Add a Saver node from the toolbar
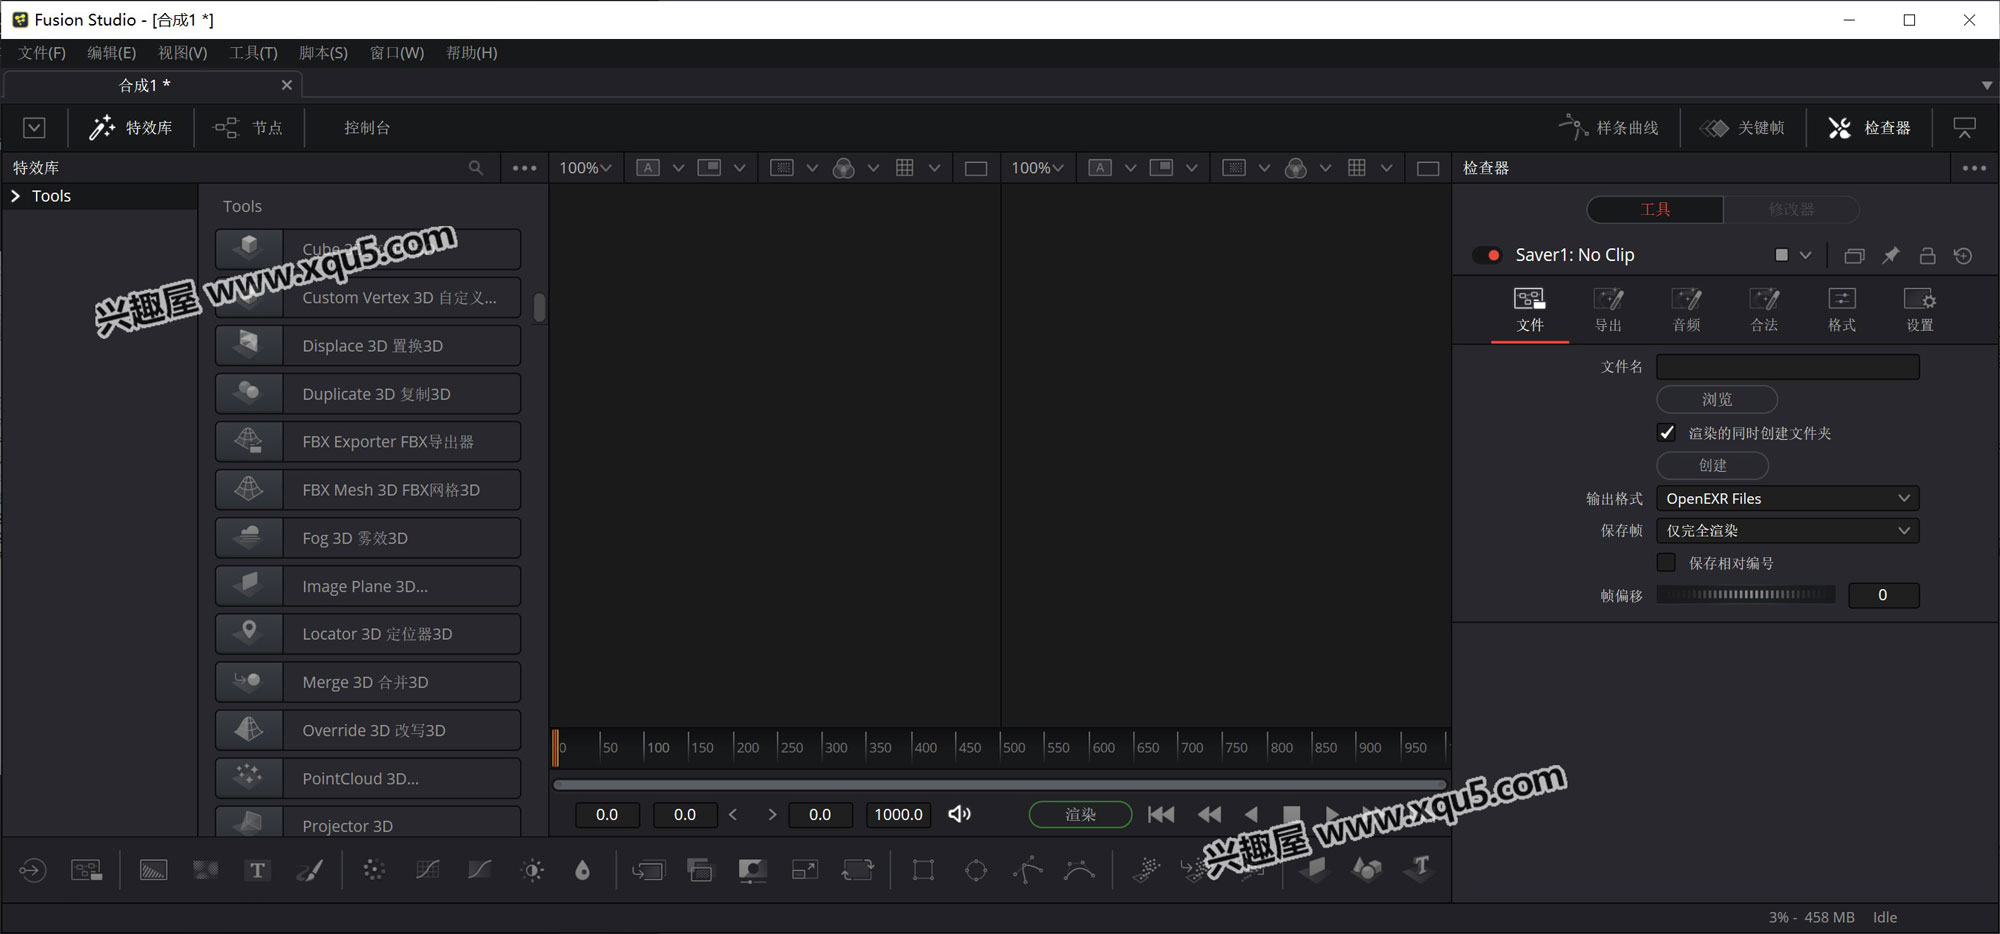Screen dimensions: 2000x934 pos(86,870)
